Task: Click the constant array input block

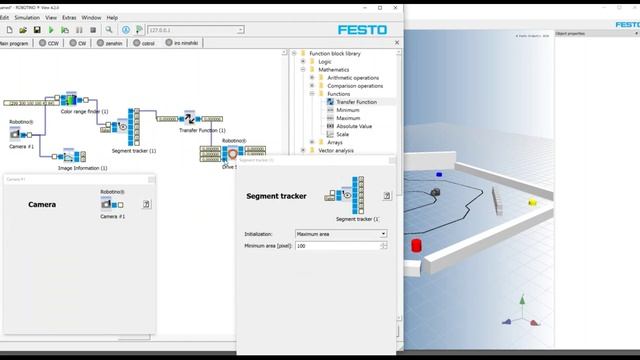Action: pyautogui.click(x=31, y=103)
